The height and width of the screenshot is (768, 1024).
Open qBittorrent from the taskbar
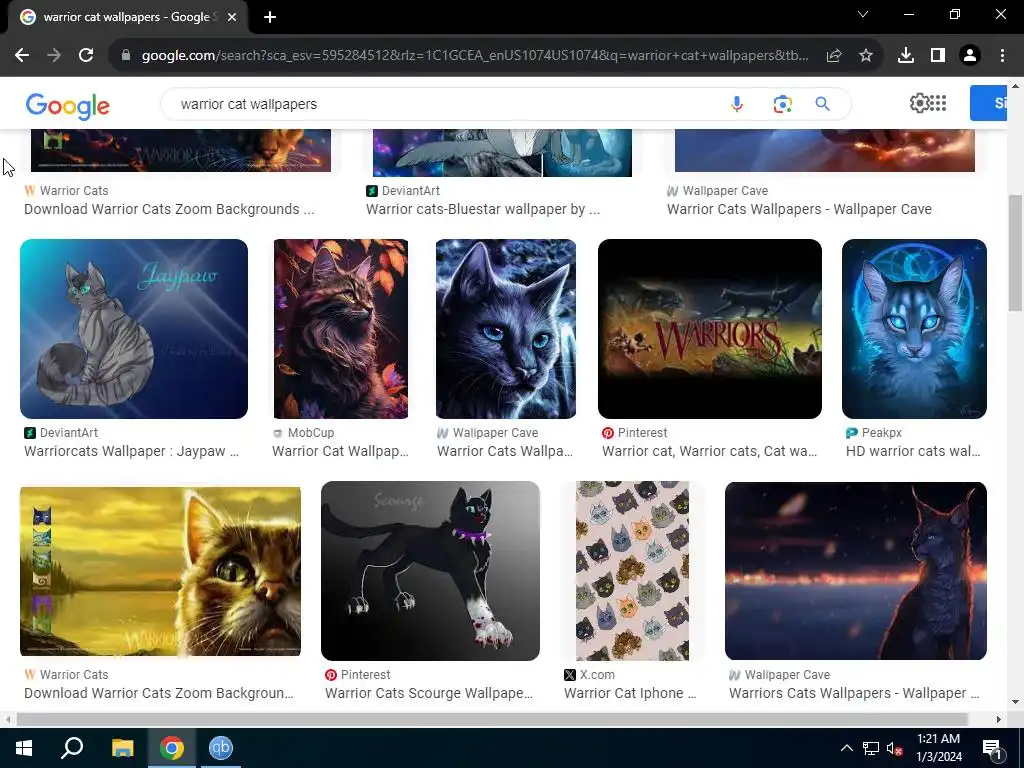pos(221,748)
